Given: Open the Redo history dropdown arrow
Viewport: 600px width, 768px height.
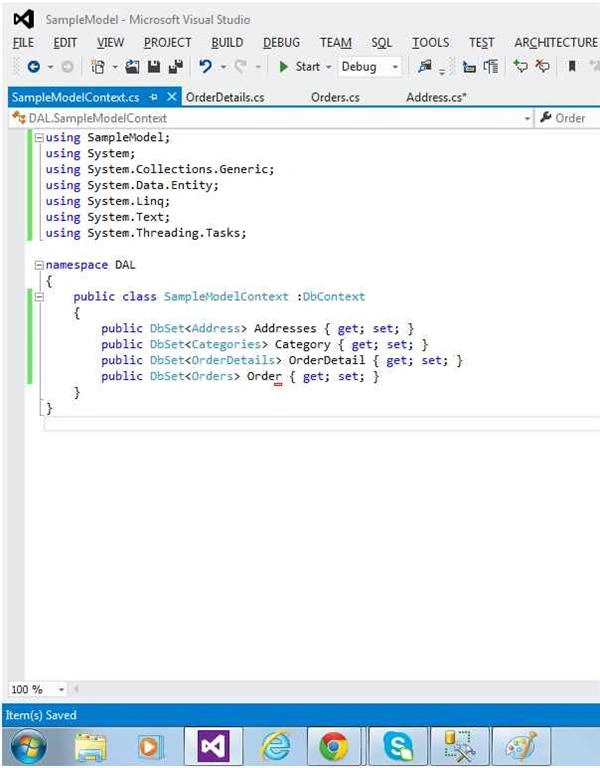Looking at the screenshot, I should click(x=258, y=67).
